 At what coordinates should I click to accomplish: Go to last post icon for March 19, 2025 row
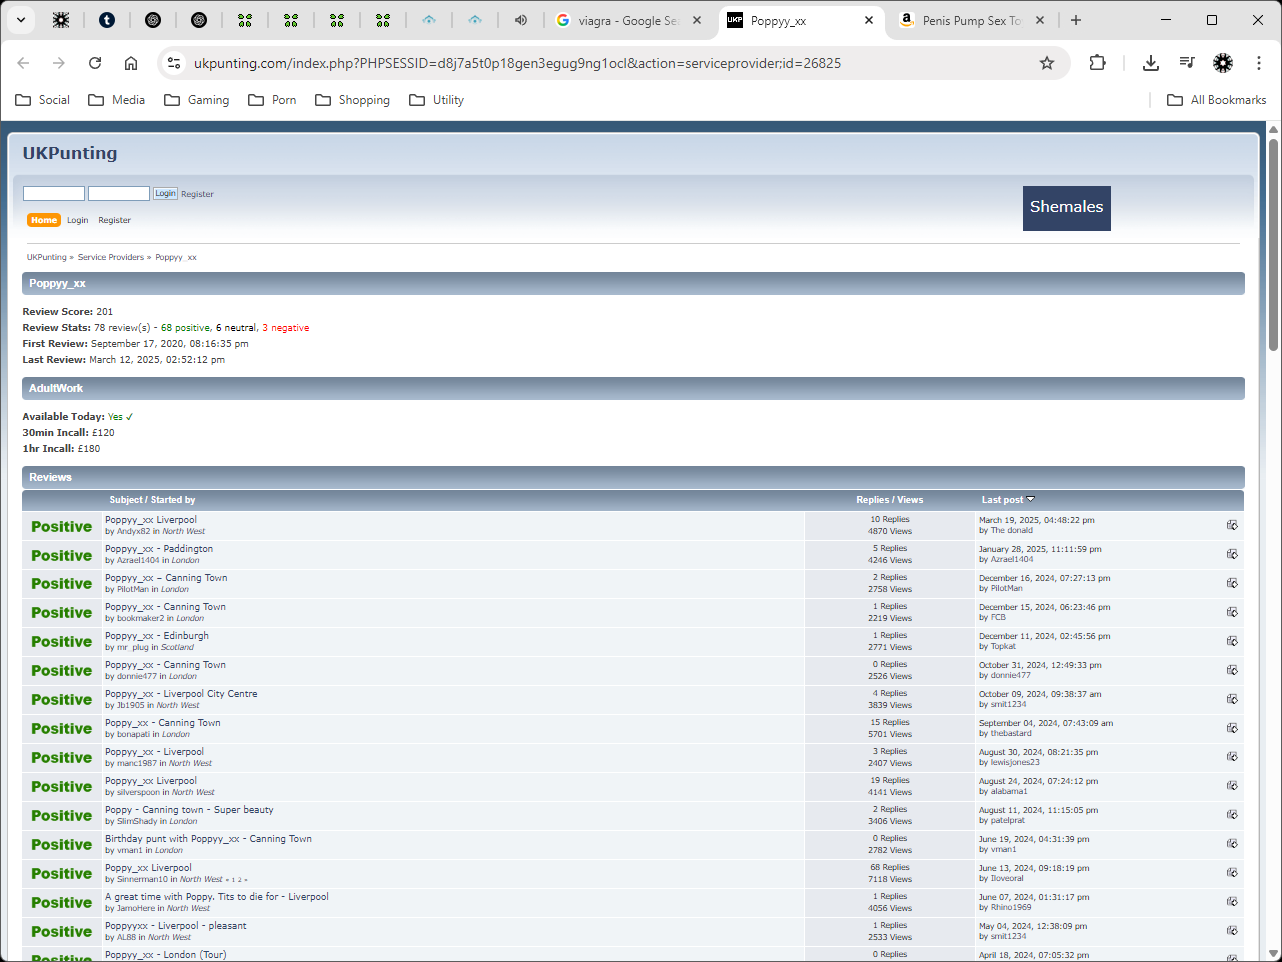click(1232, 525)
